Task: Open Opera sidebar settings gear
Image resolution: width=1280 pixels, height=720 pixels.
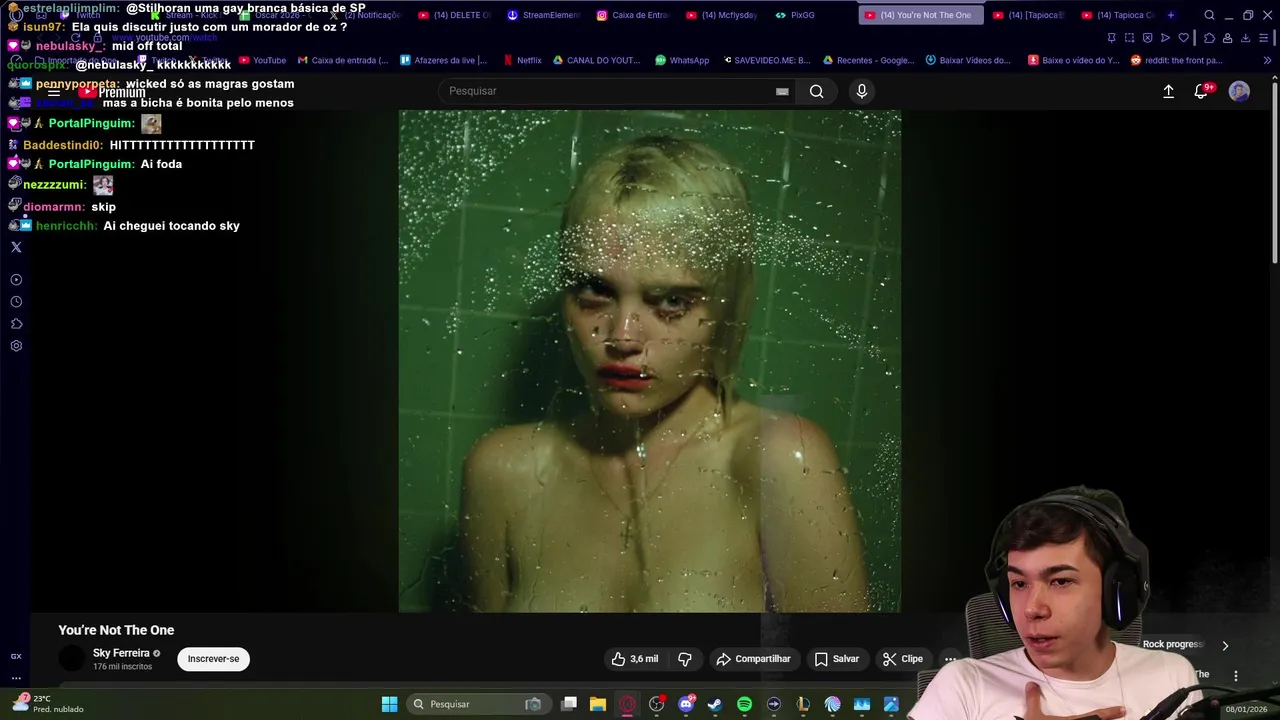Action: click(16, 346)
